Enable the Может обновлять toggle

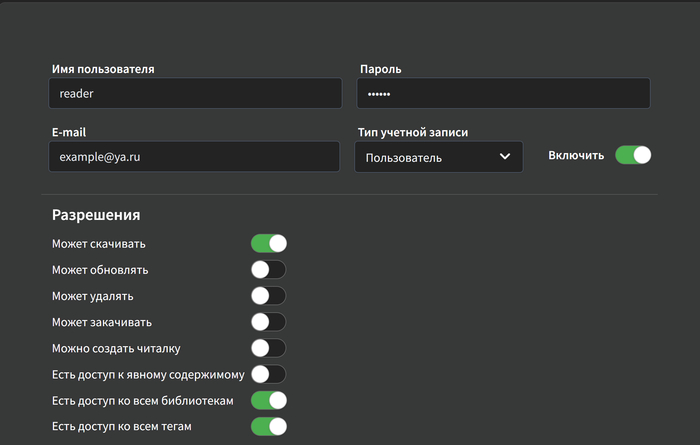pos(268,270)
